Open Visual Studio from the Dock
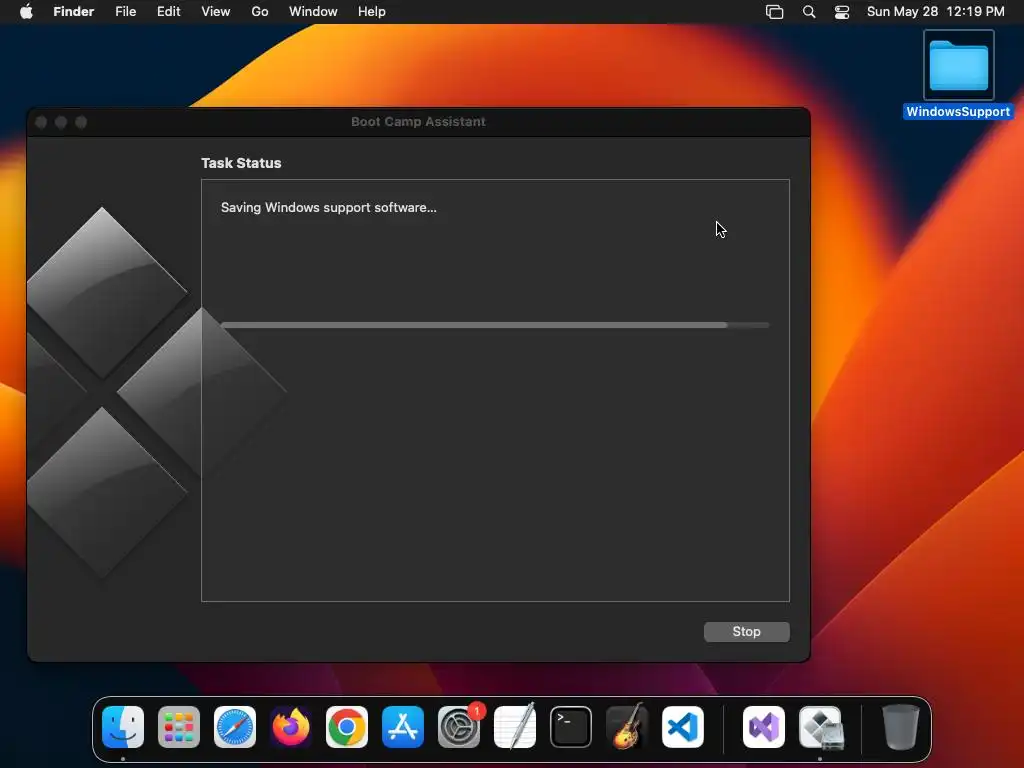1024x768 pixels. pyautogui.click(x=764, y=727)
